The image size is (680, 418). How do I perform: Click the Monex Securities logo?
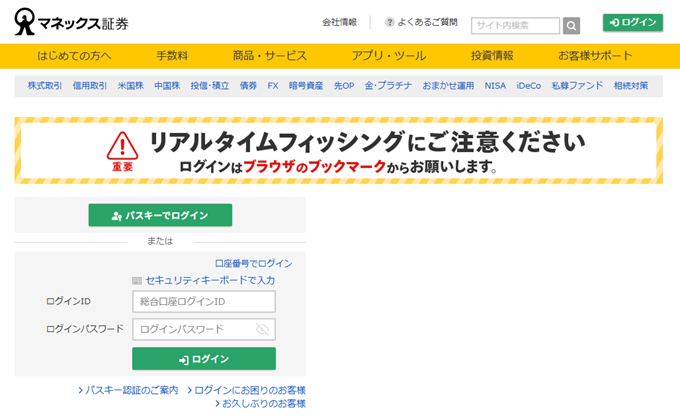pyautogui.click(x=72, y=22)
